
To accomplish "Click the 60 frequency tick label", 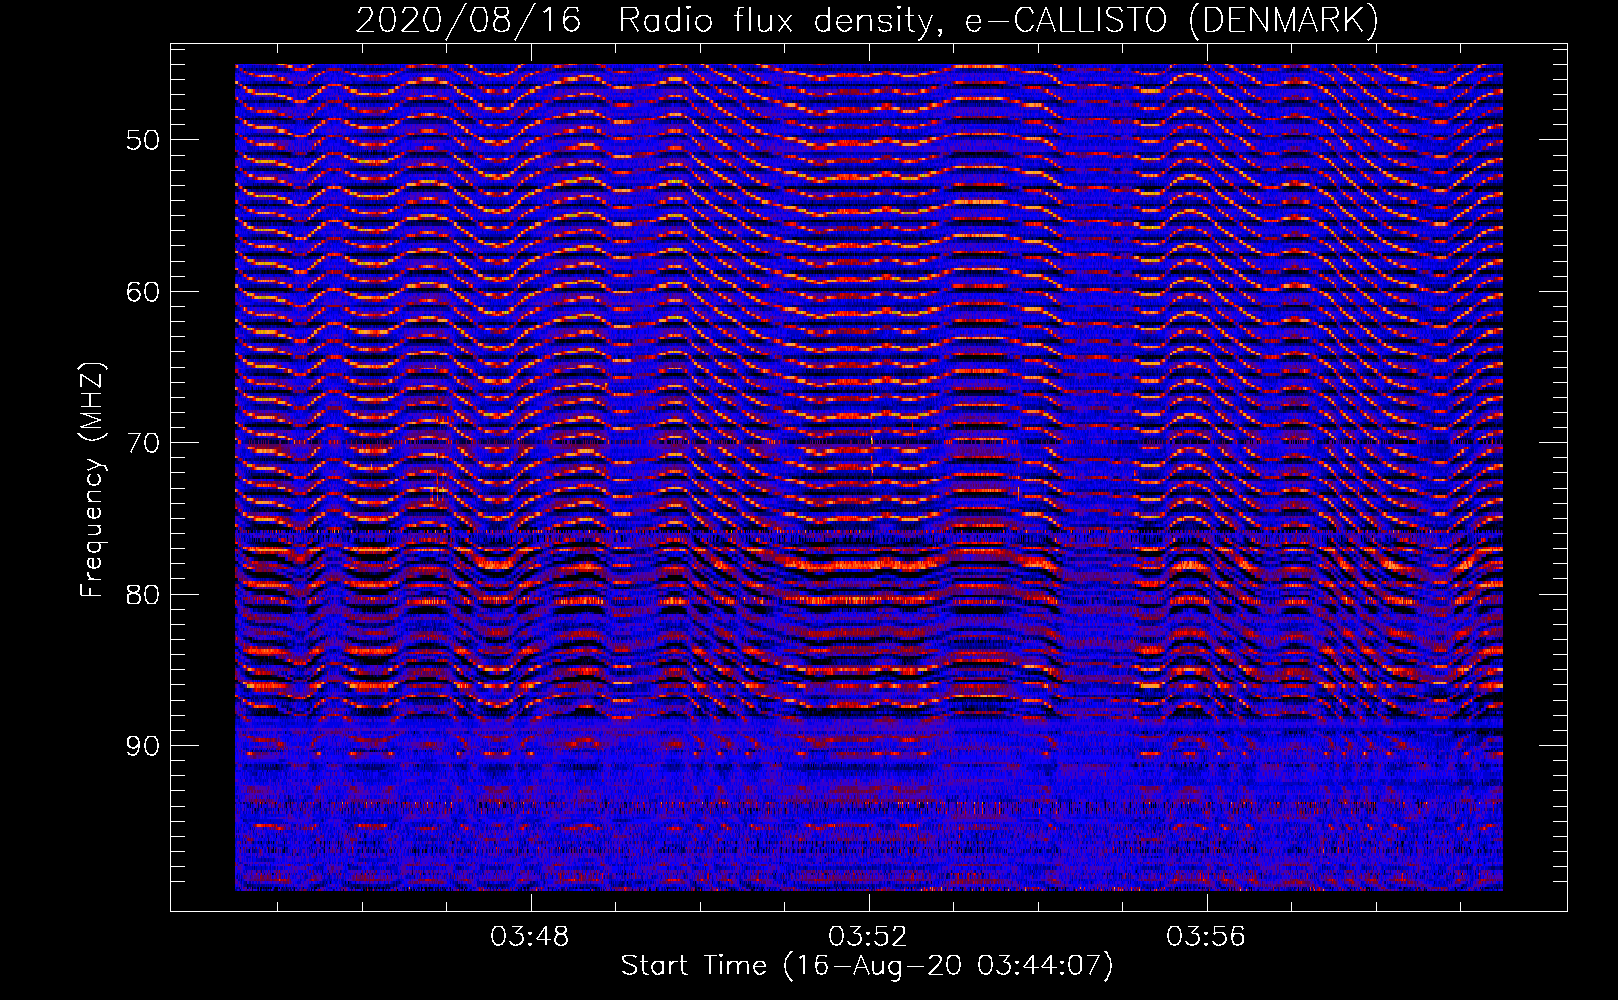I will 143,292.
